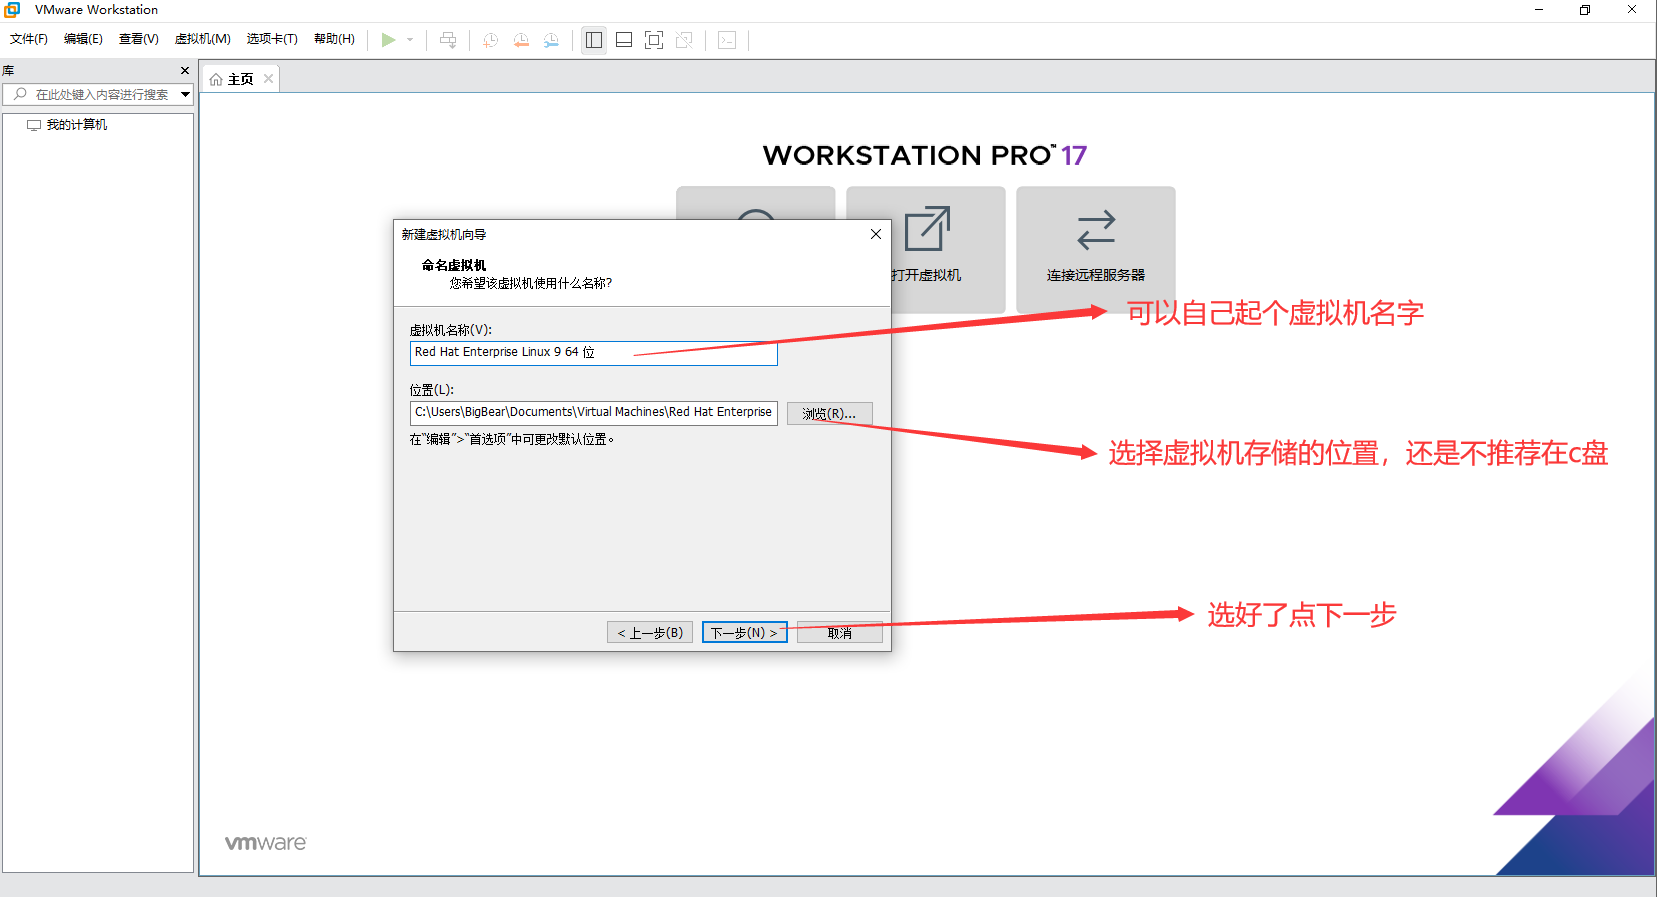
Task: Toggle the thumbnail bar view icon
Action: [624, 40]
